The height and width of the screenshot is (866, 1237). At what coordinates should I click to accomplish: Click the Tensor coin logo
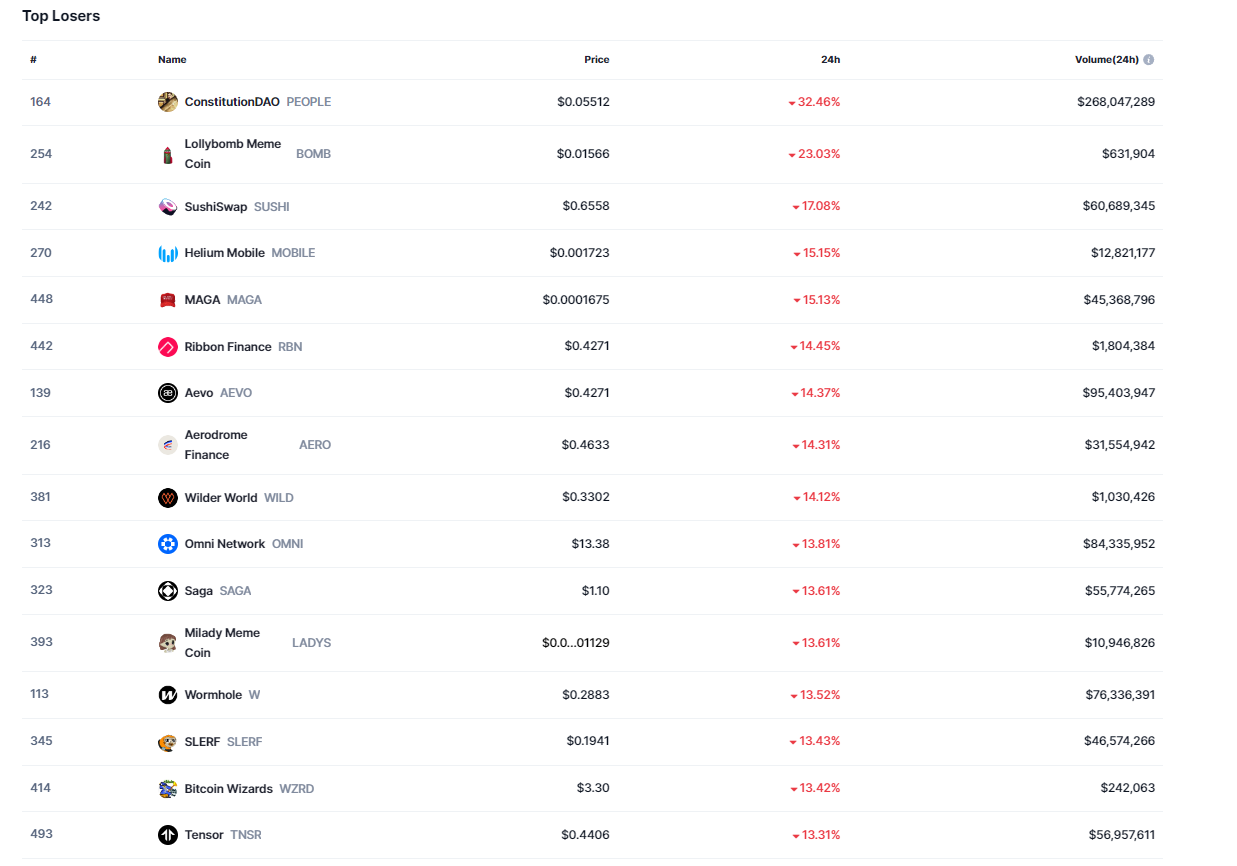(168, 835)
